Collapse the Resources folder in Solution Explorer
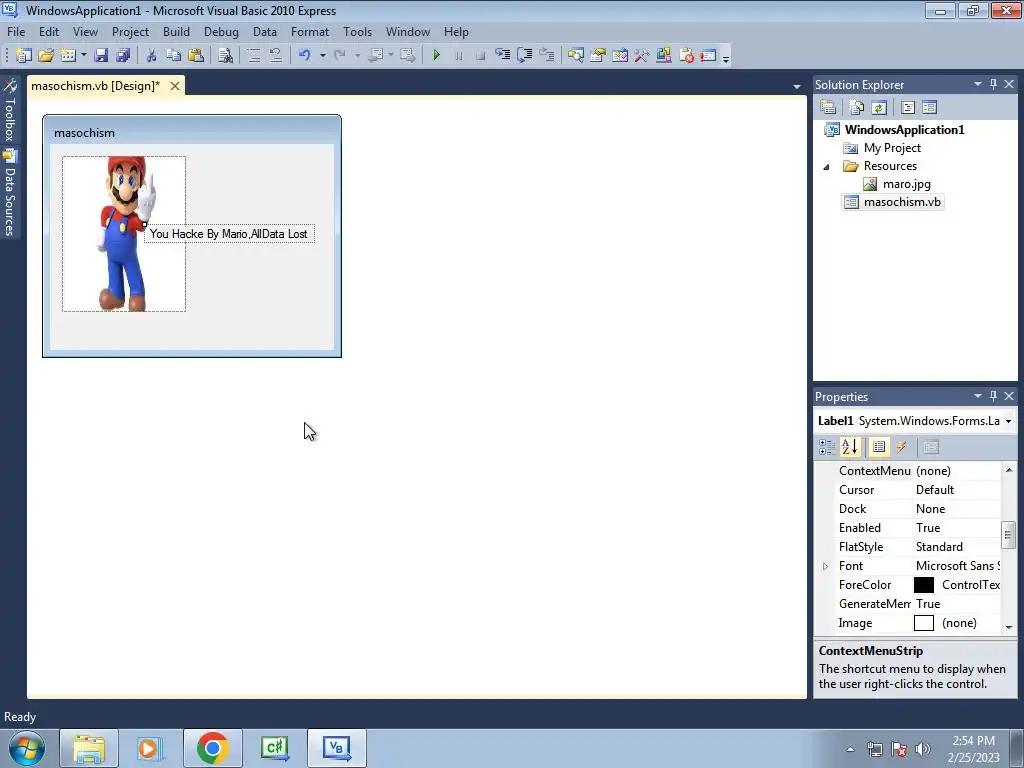This screenshot has width=1024, height=768. (x=826, y=167)
